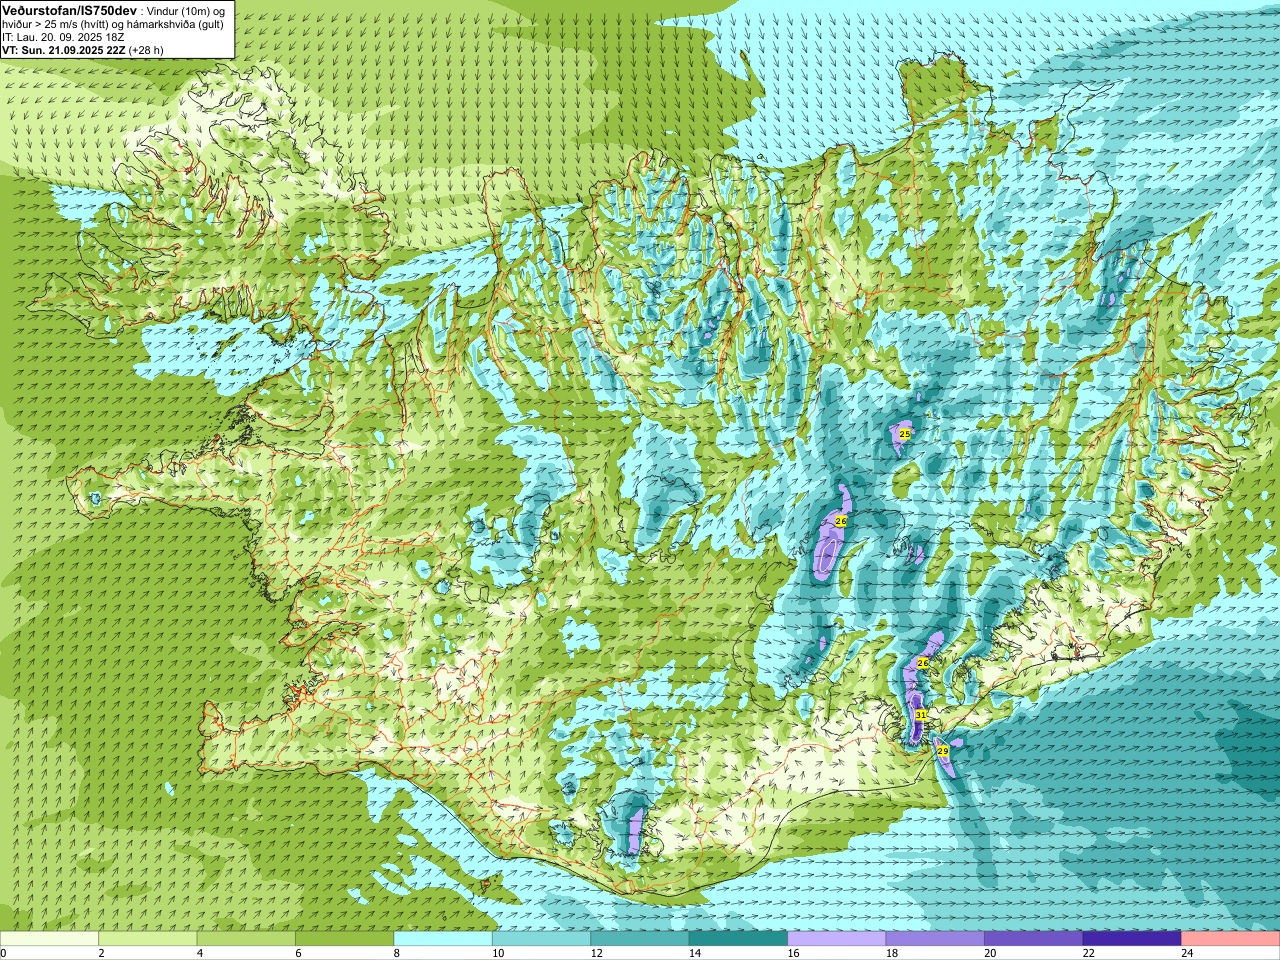Click the 'IT: Lau. 20. 09. 2025 18Z' line
This screenshot has width=1280, height=960.
pyautogui.click(x=63, y=36)
